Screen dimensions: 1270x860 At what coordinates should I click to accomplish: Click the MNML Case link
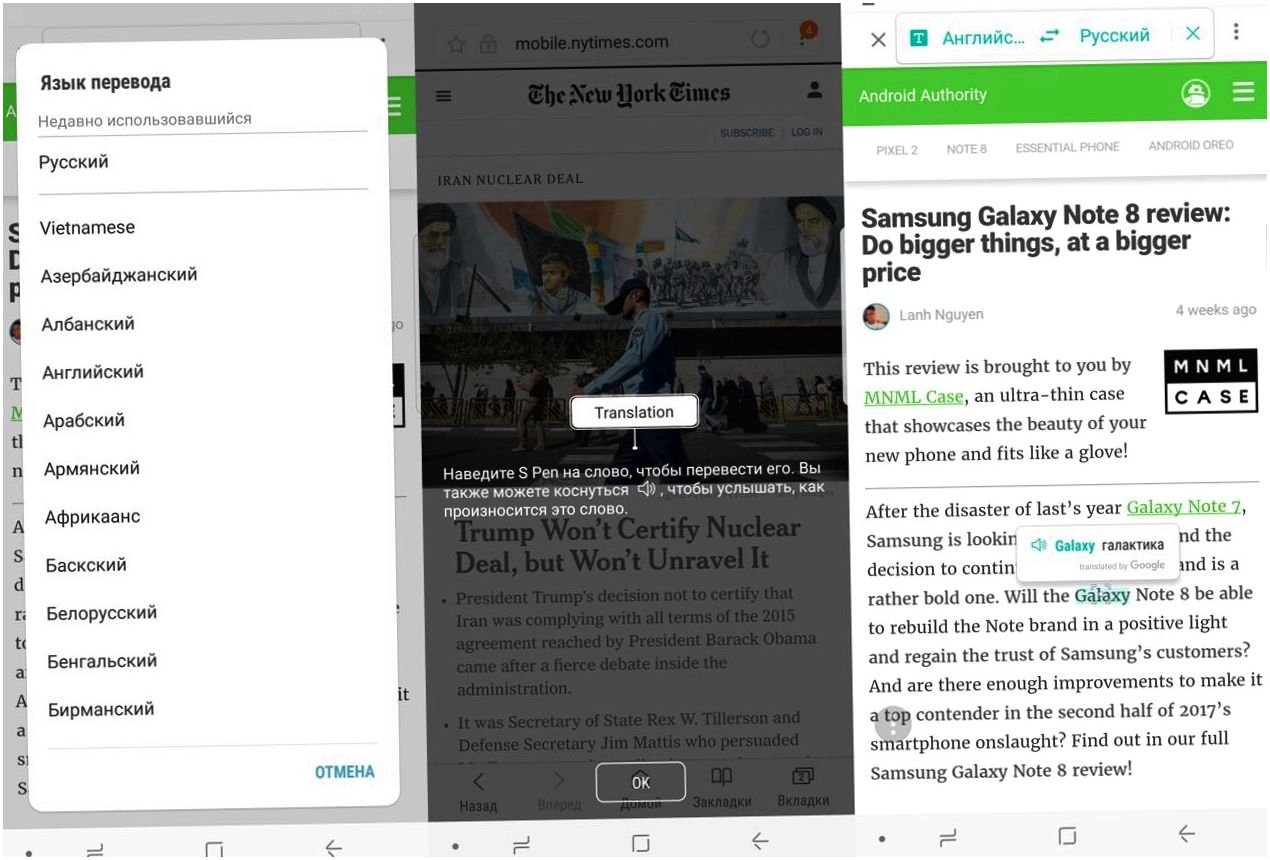pos(914,397)
